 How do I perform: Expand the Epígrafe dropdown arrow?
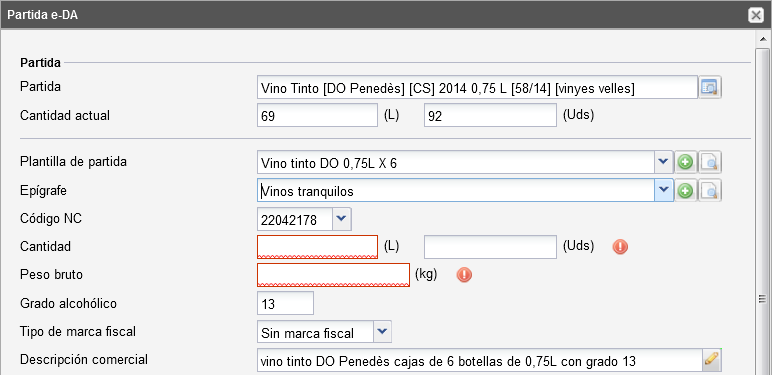click(x=664, y=190)
